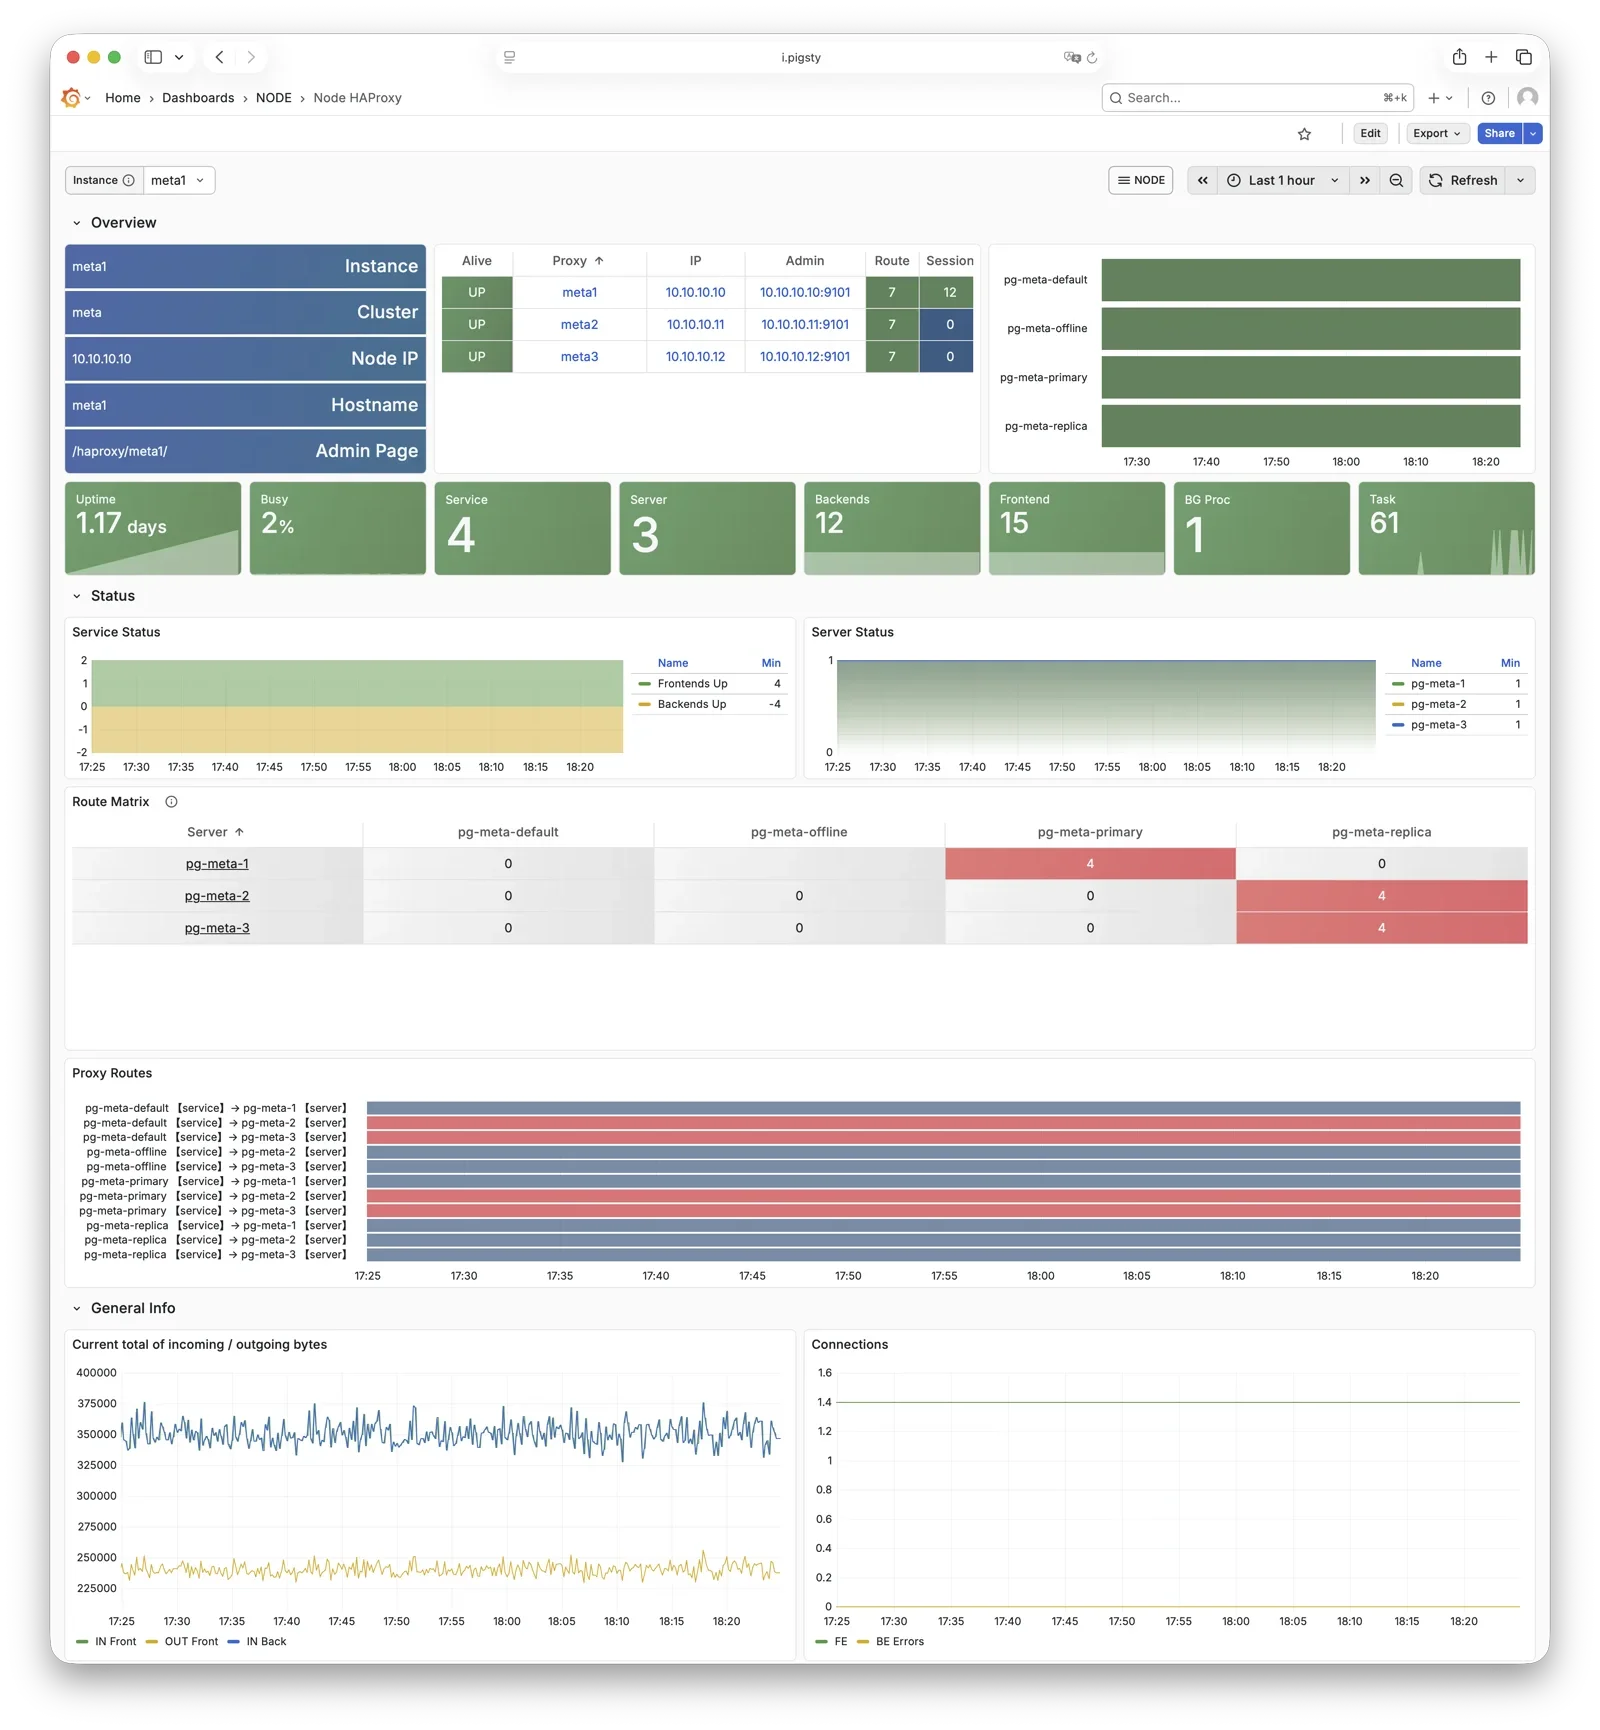1600x1730 pixels.
Task: Open the Instance info tooltip icon
Action: click(x=129, y=180)
